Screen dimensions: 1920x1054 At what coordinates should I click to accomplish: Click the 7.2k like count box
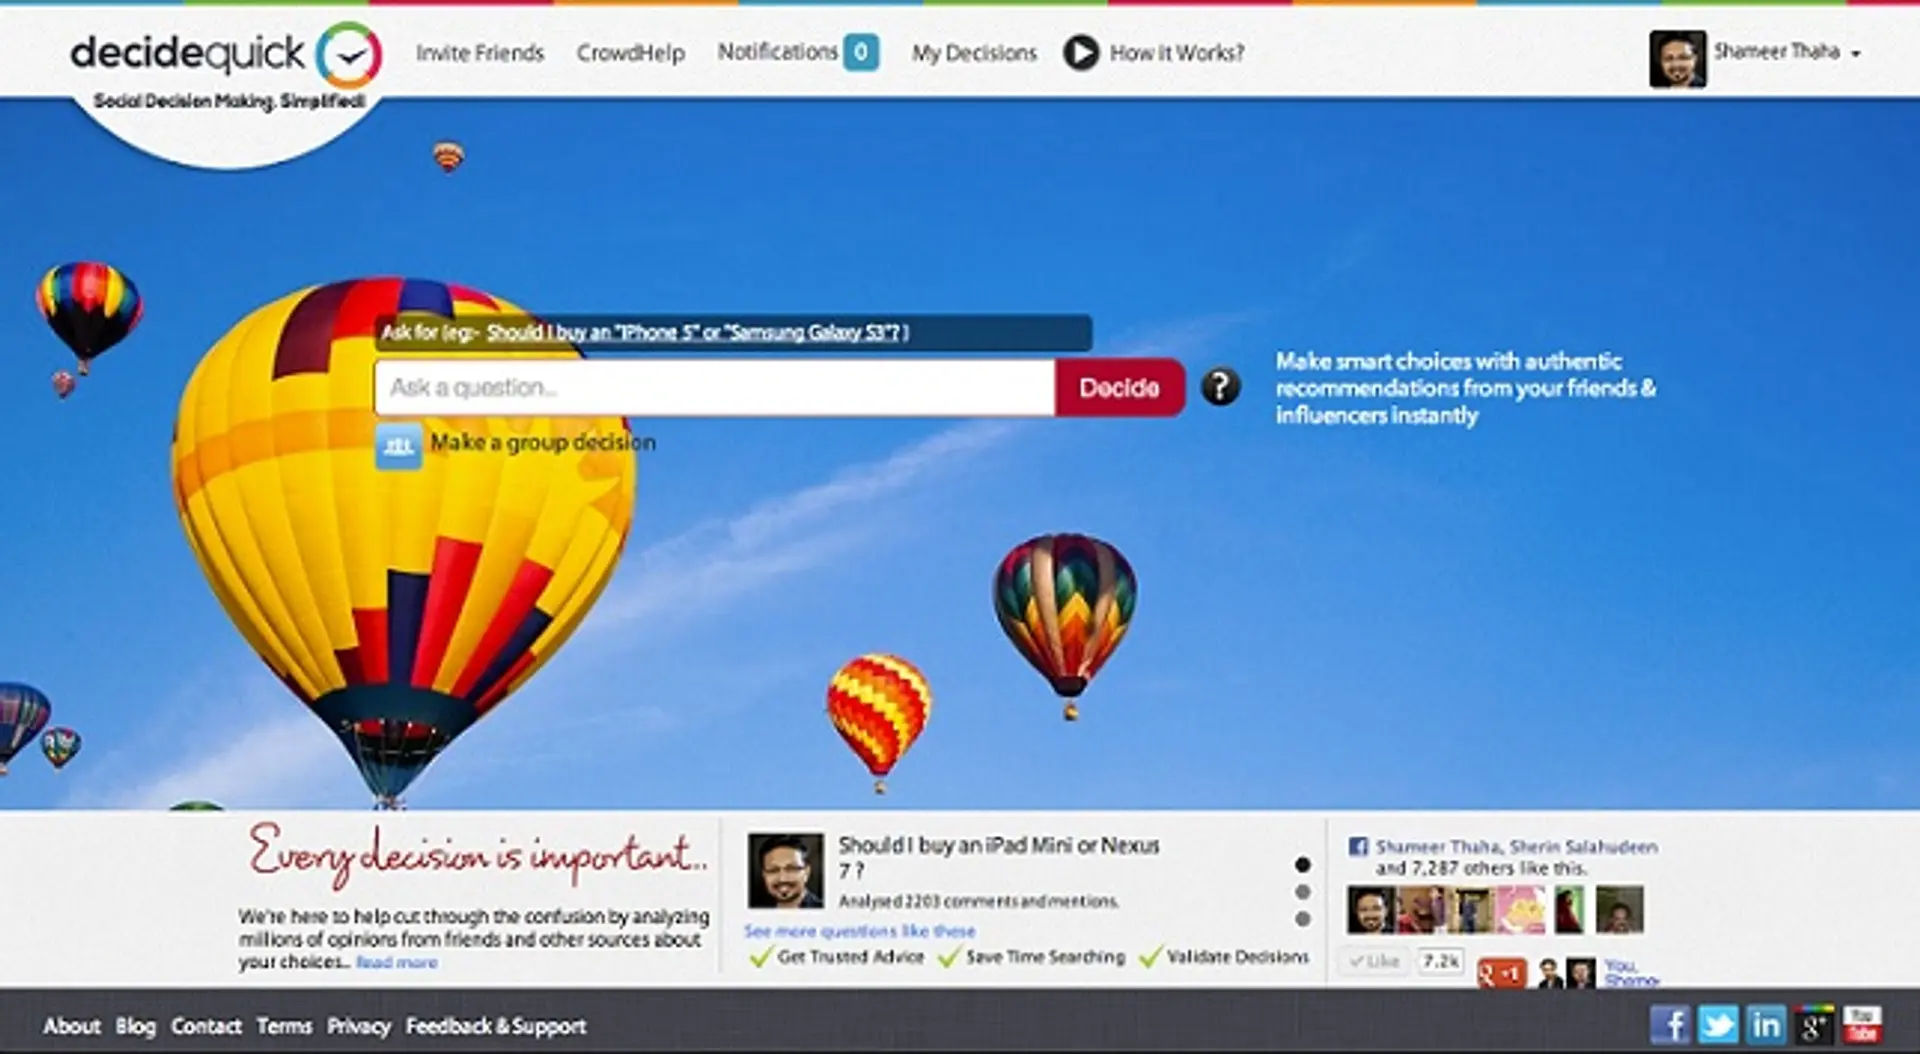[1441, 961]
